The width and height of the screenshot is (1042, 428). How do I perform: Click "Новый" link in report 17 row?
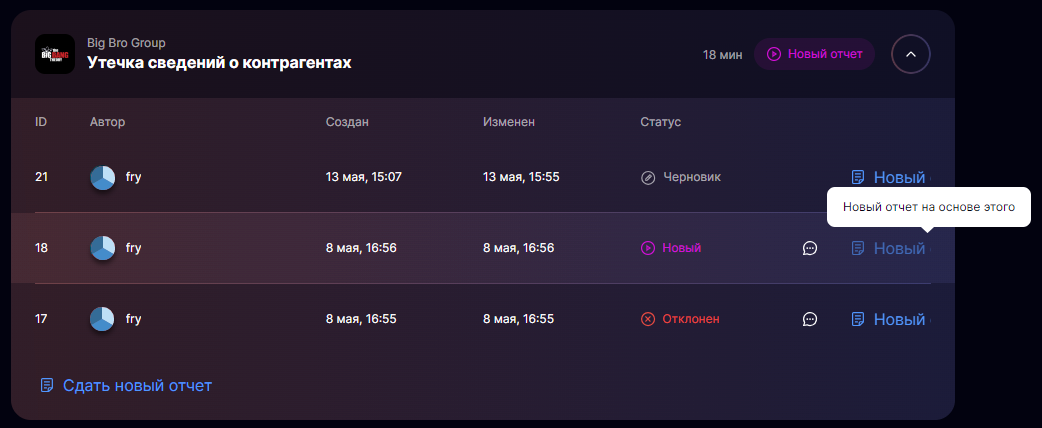899,319
